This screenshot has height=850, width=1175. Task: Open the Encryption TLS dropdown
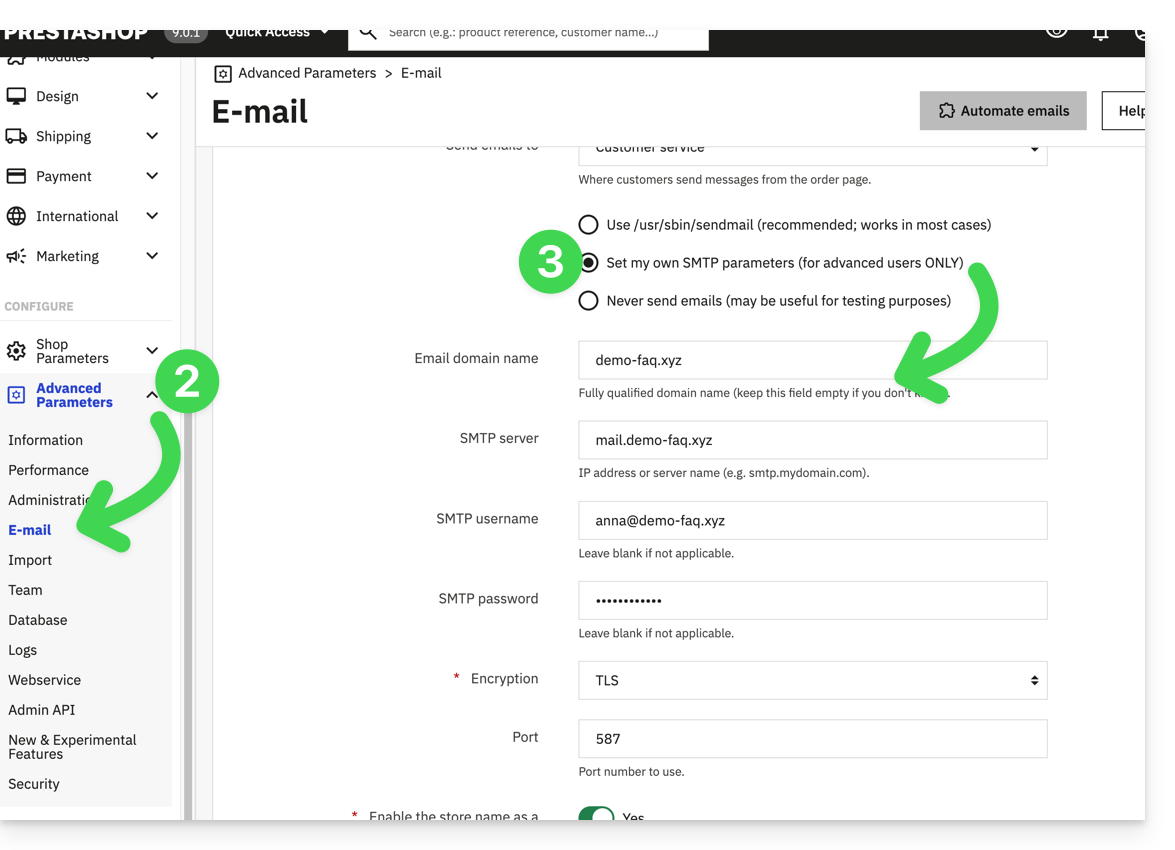click(x=812, y=680)
